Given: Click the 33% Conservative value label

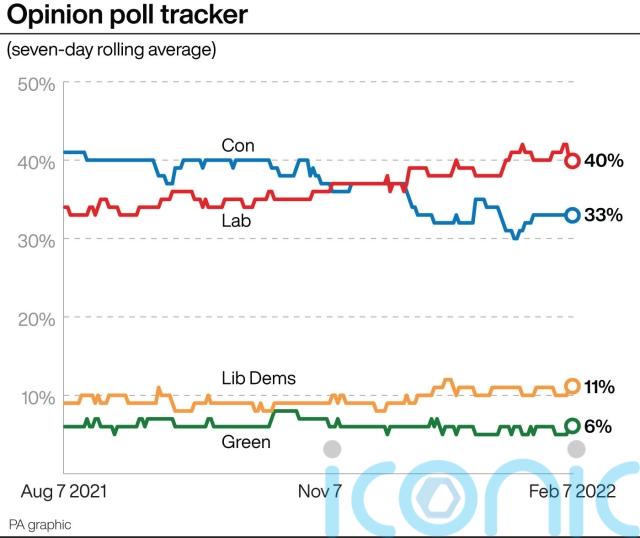Looking at the screenshot, I should [604, 216].
